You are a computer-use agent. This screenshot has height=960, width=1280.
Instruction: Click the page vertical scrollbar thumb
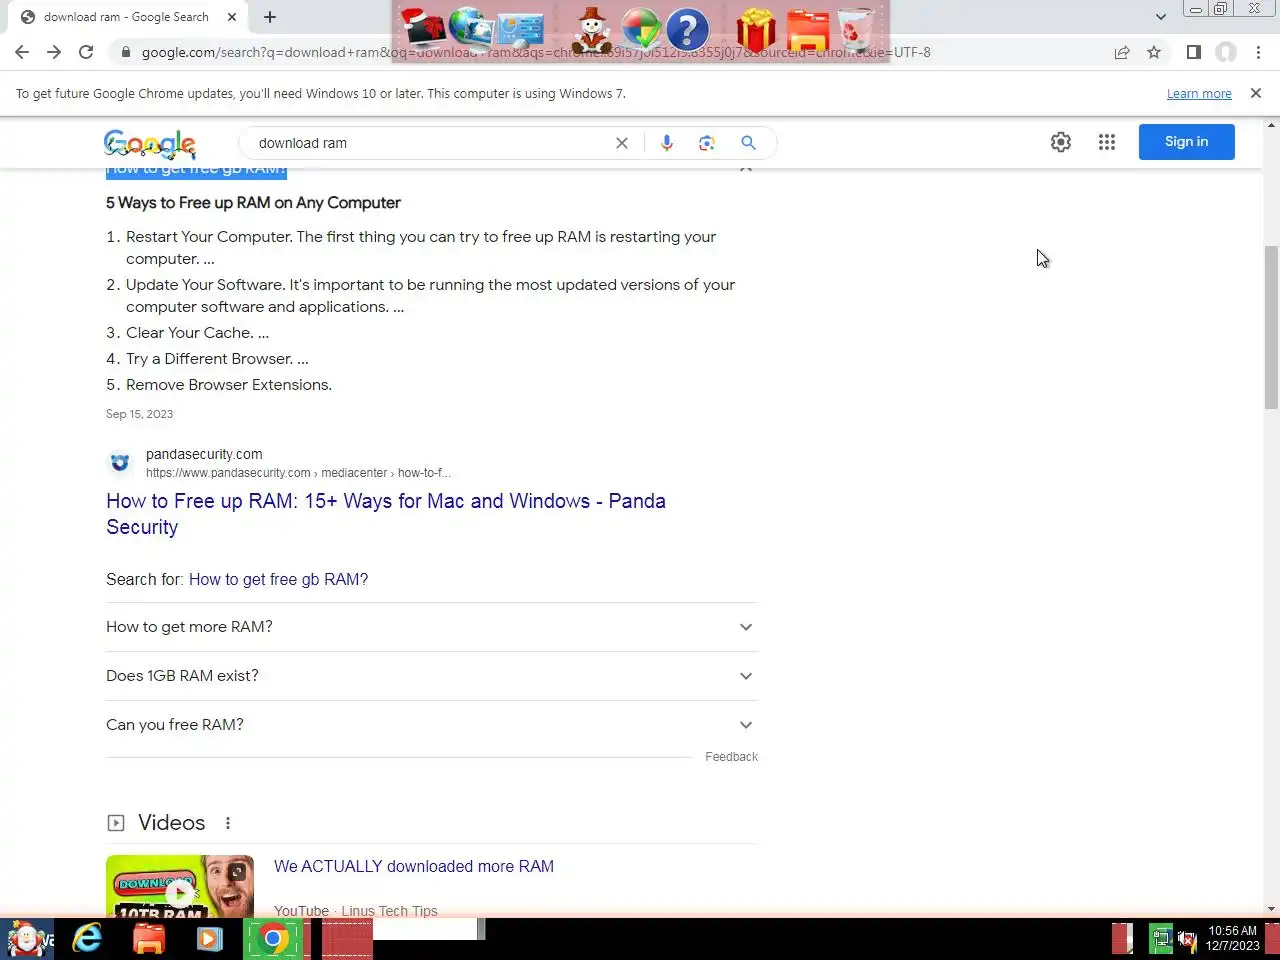pos(1271,327)
